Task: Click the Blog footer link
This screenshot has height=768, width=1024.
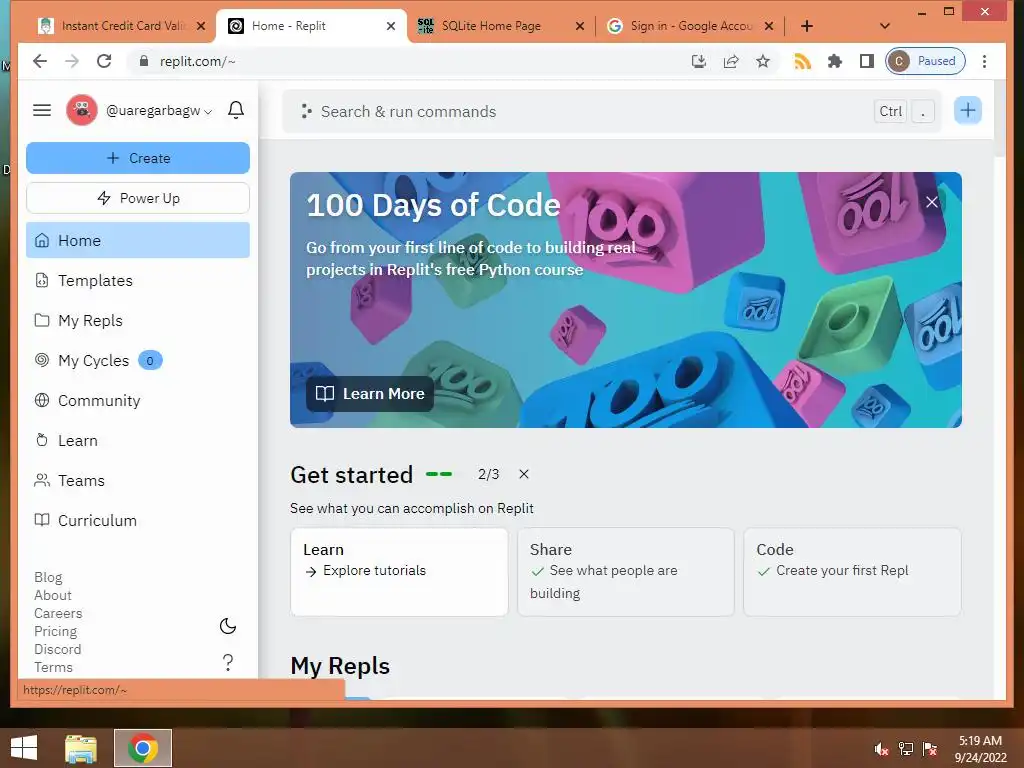Action: (x=48, y=577)
